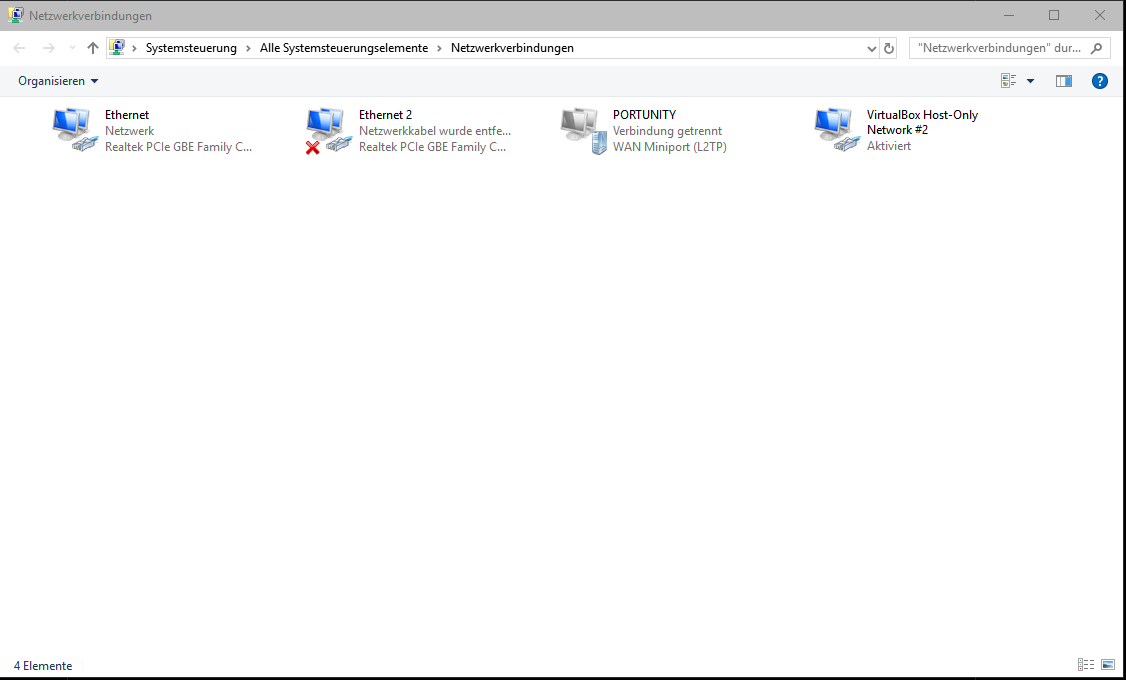
Task: Select the Ethernet network adapter icon
Action: tap(74, 130)
